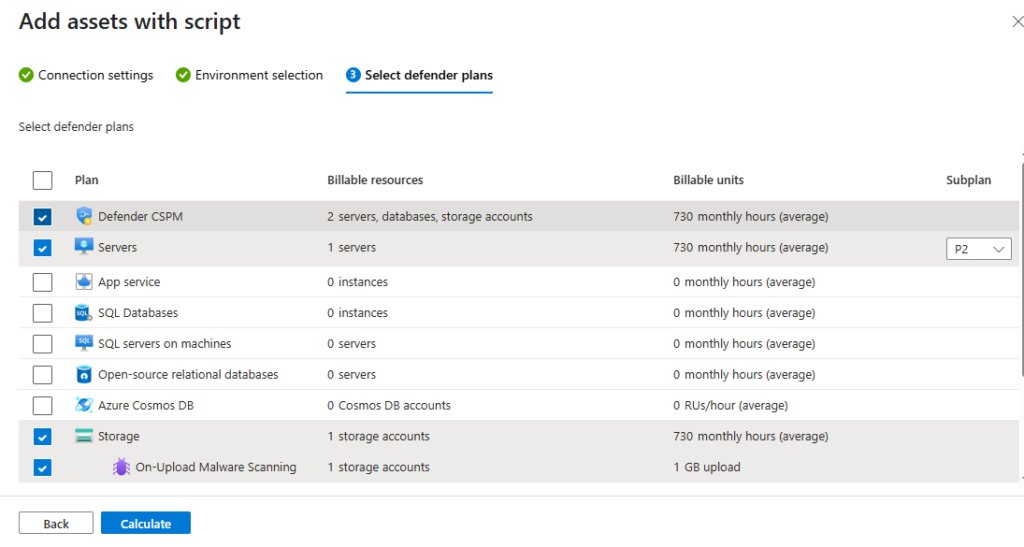The image size is (1024, 547).
Task: Check the SQL servers on machines checkbox
Action: click(42, 343)
